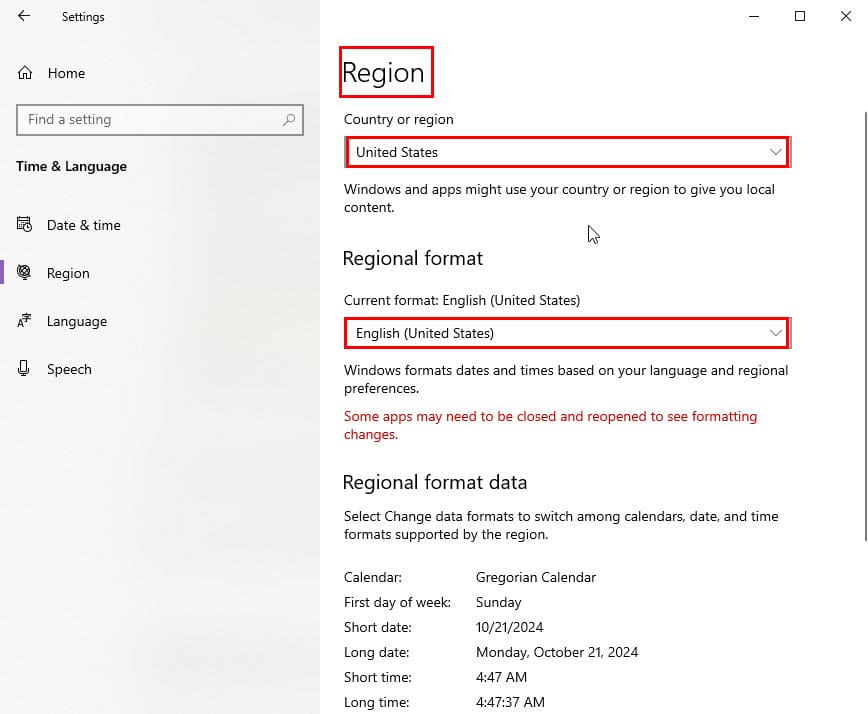Click the Speech microphone icon
Viewport: 868px width, 714px height.
(23, 369)
